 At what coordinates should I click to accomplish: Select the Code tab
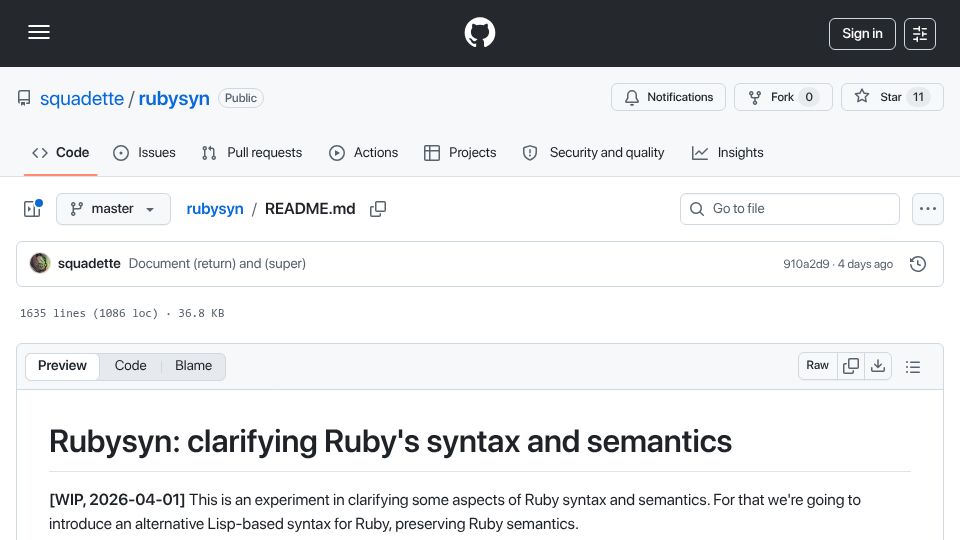[x=61, y=152]
